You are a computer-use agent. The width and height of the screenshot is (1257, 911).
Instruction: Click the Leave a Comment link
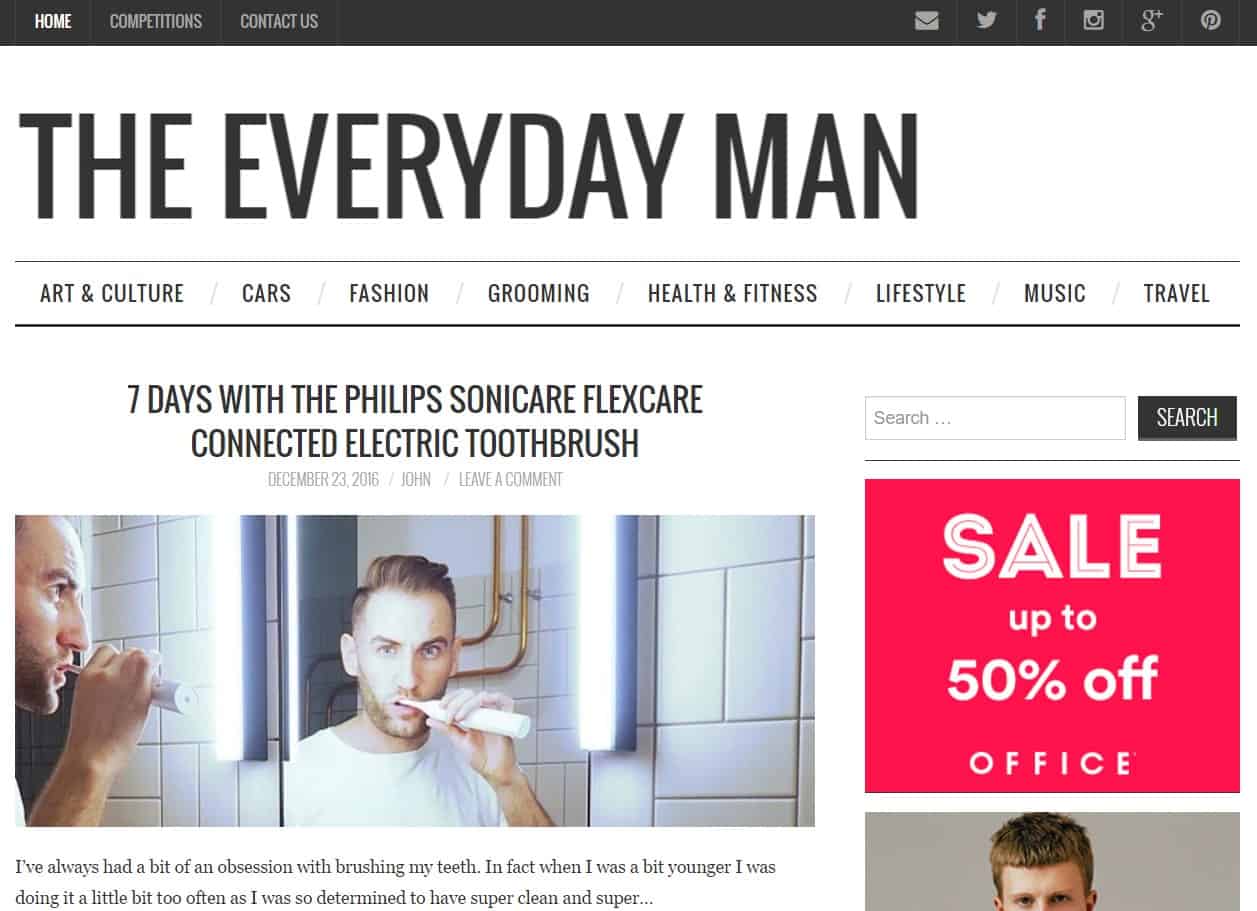tap(511, 479)
